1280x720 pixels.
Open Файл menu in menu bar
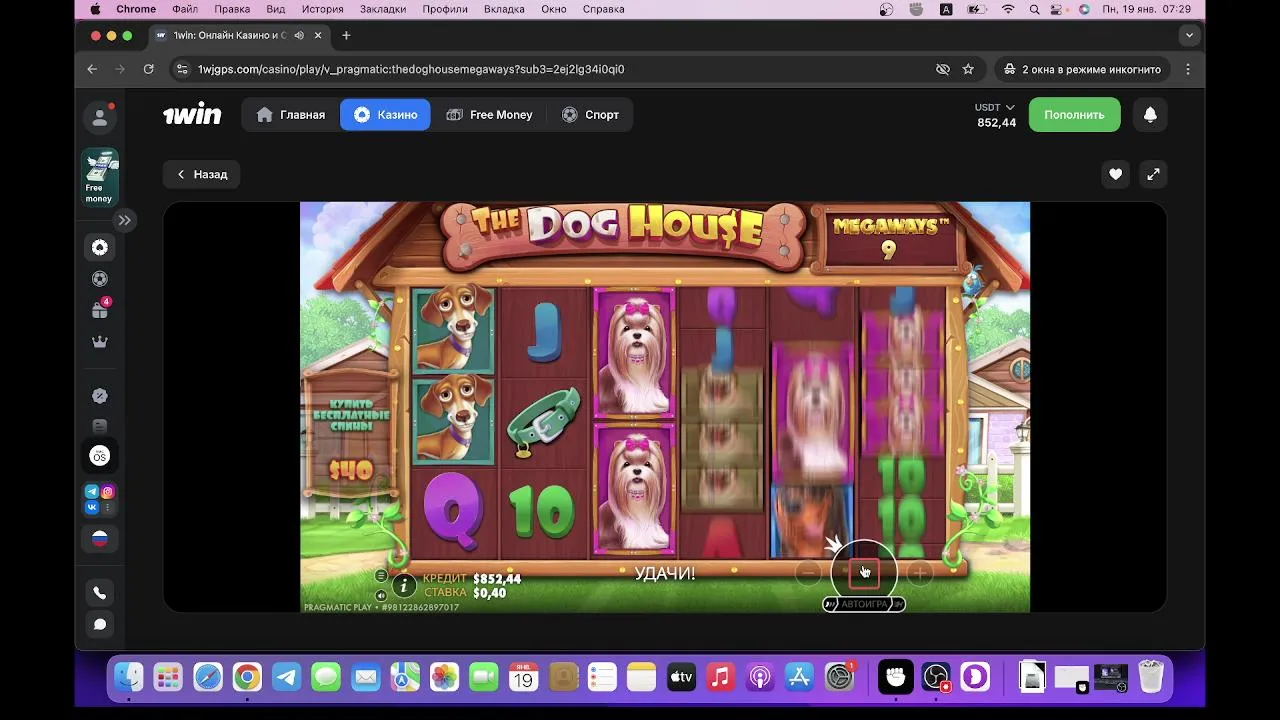click(x=185, y=9)
